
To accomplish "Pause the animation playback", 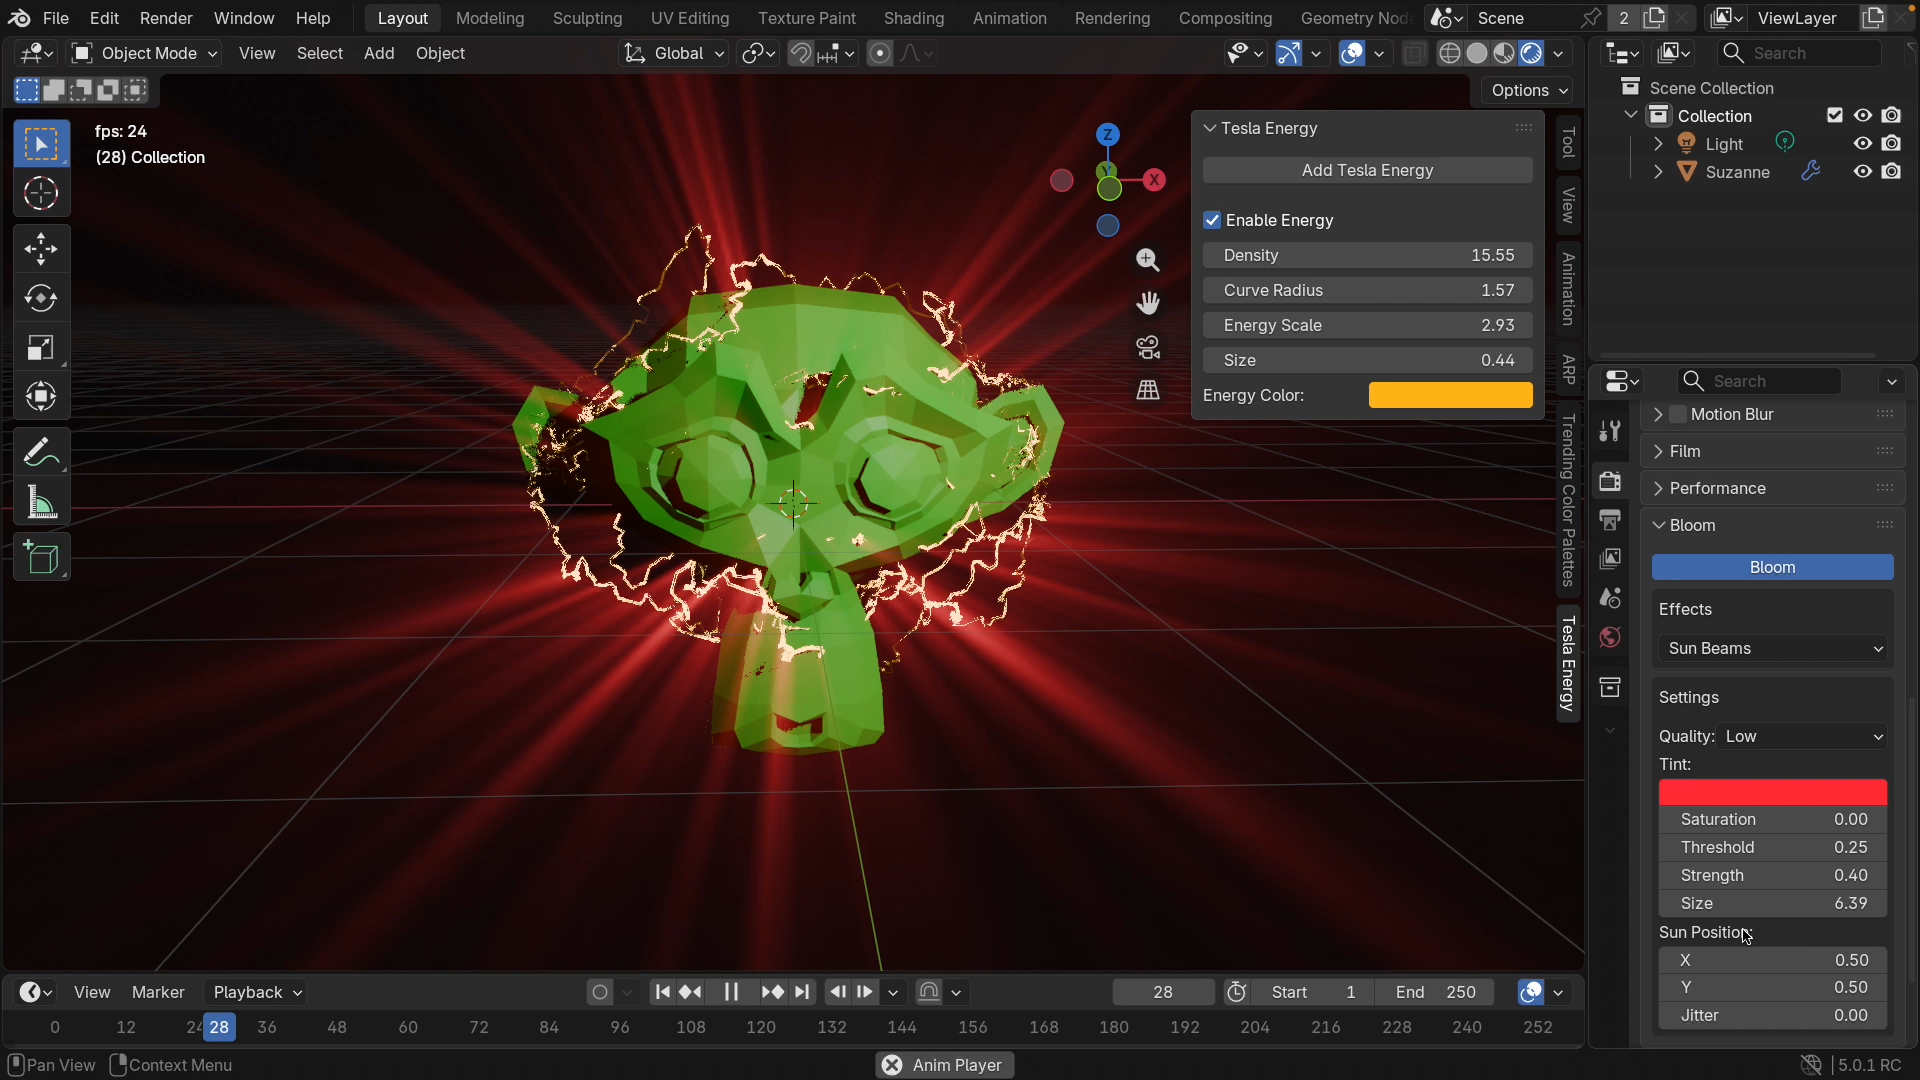I will click(731, 992).
